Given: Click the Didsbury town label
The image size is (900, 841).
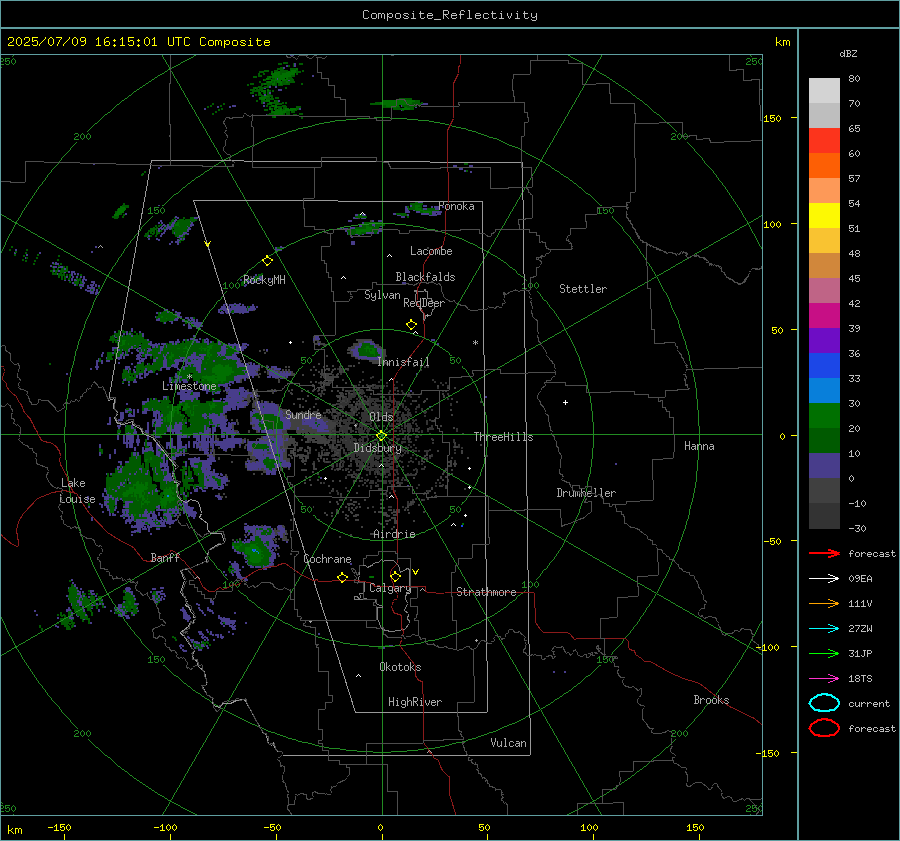Looking at the screenshot, I should click(377, 448).
